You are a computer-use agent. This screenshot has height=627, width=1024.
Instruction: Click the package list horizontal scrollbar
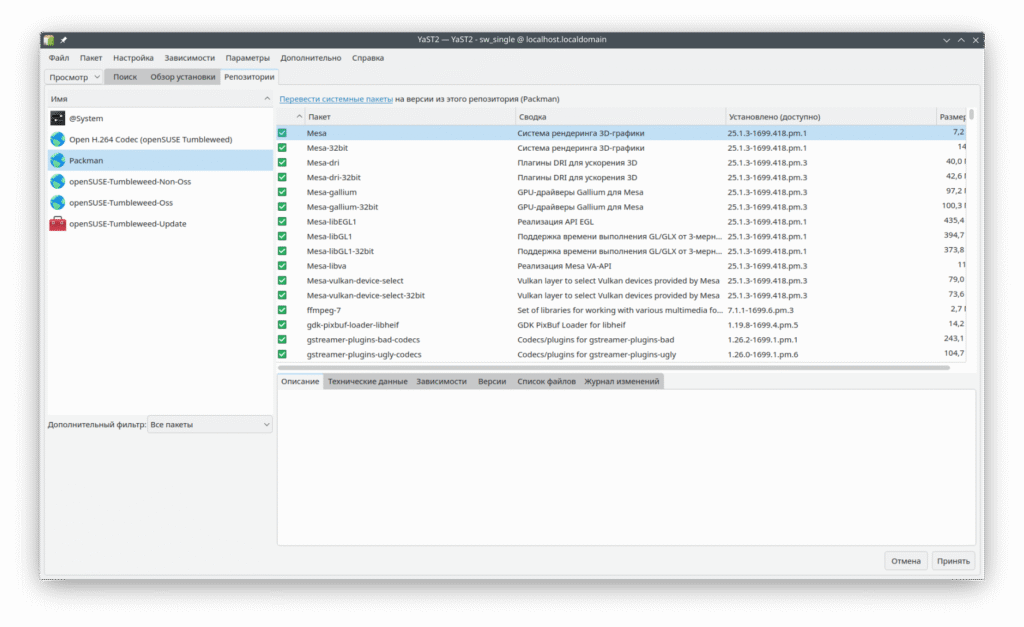pos(614,368)
